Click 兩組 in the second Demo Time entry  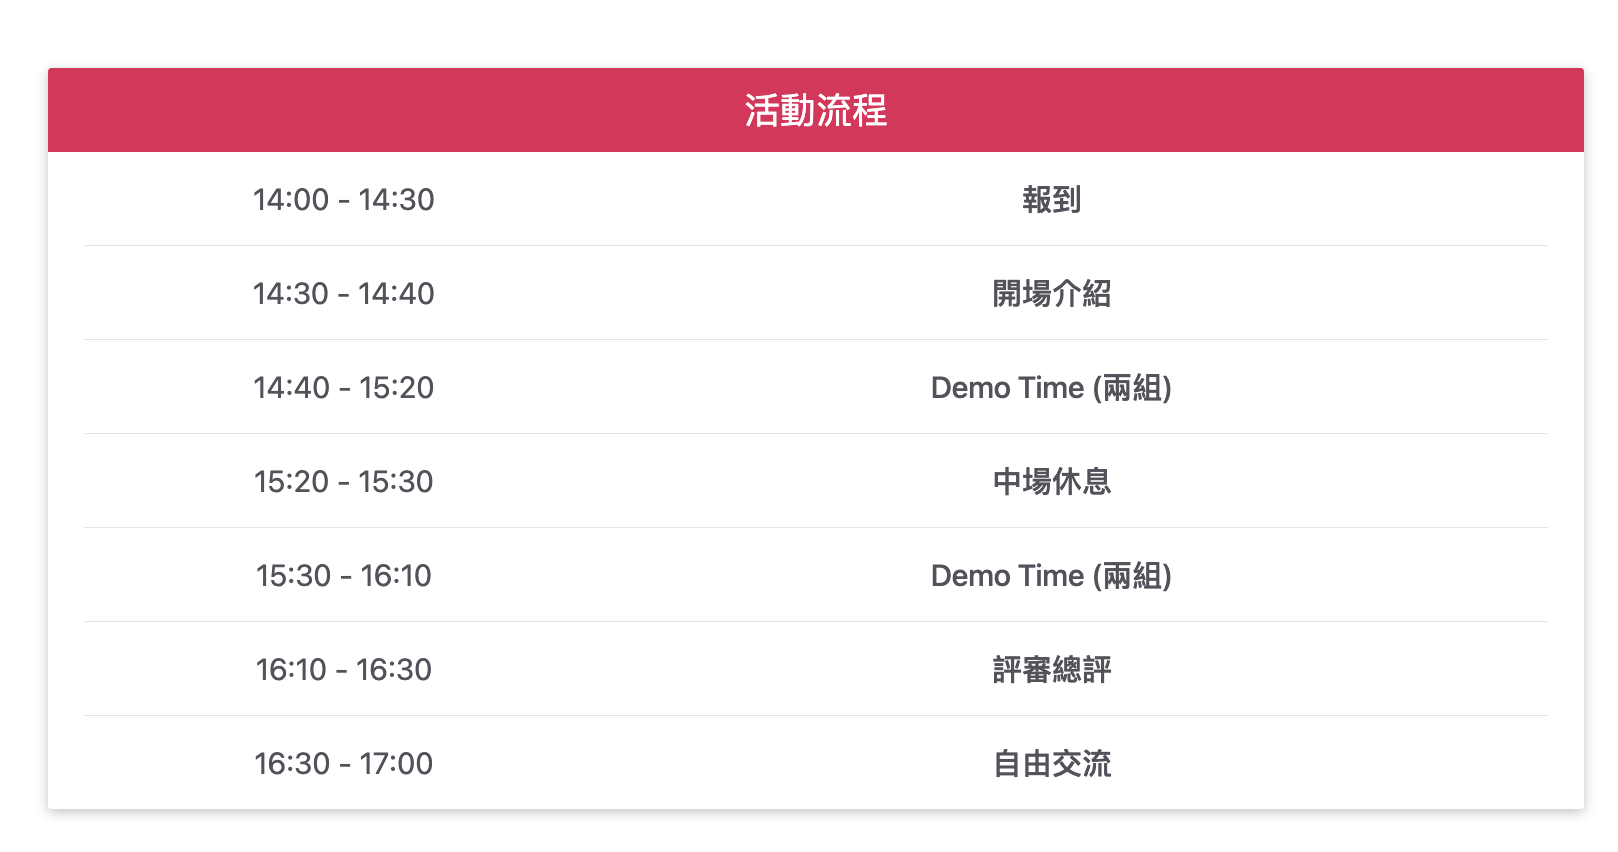click(1132, 576)
